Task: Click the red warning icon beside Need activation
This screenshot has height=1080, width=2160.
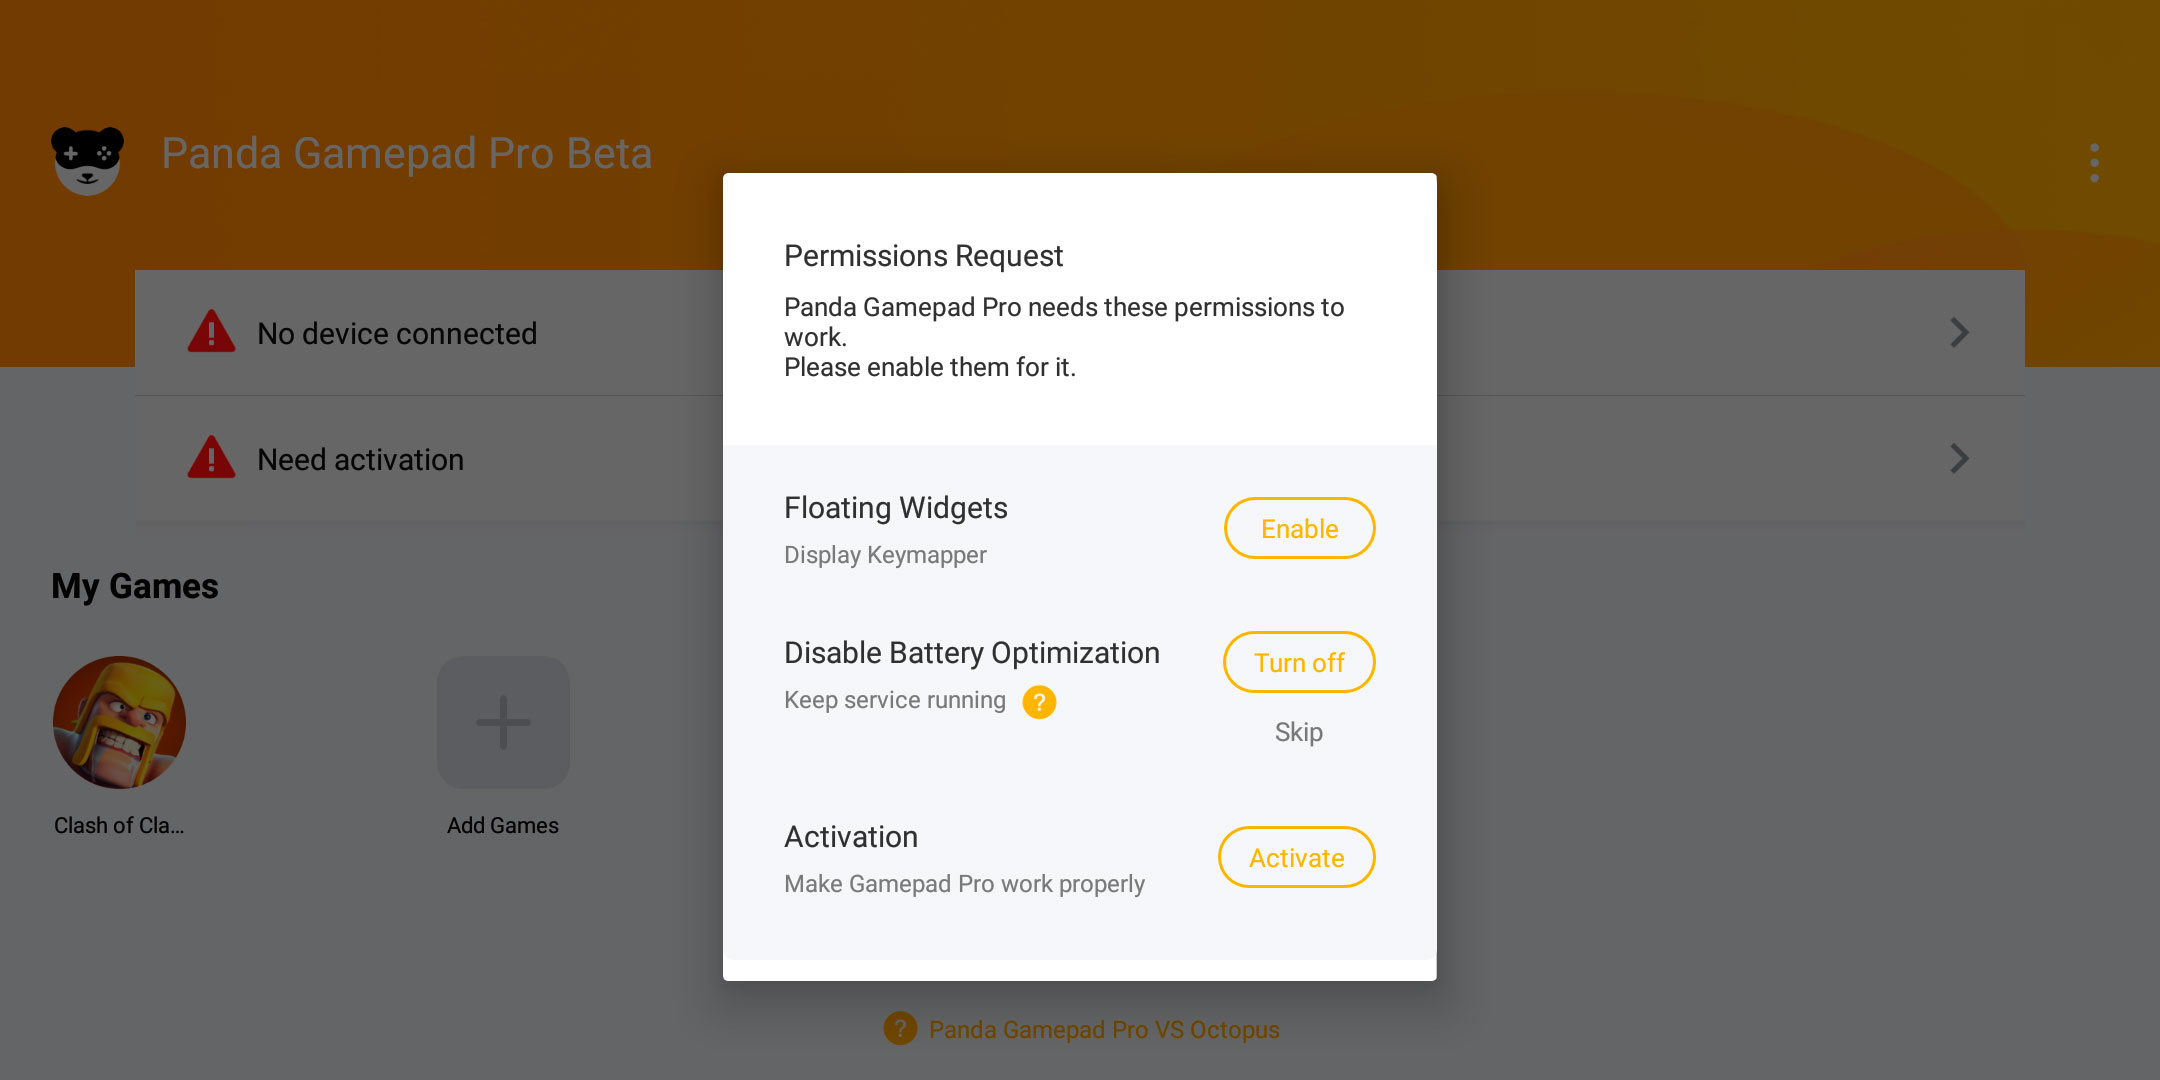Action: coord(211,458)
